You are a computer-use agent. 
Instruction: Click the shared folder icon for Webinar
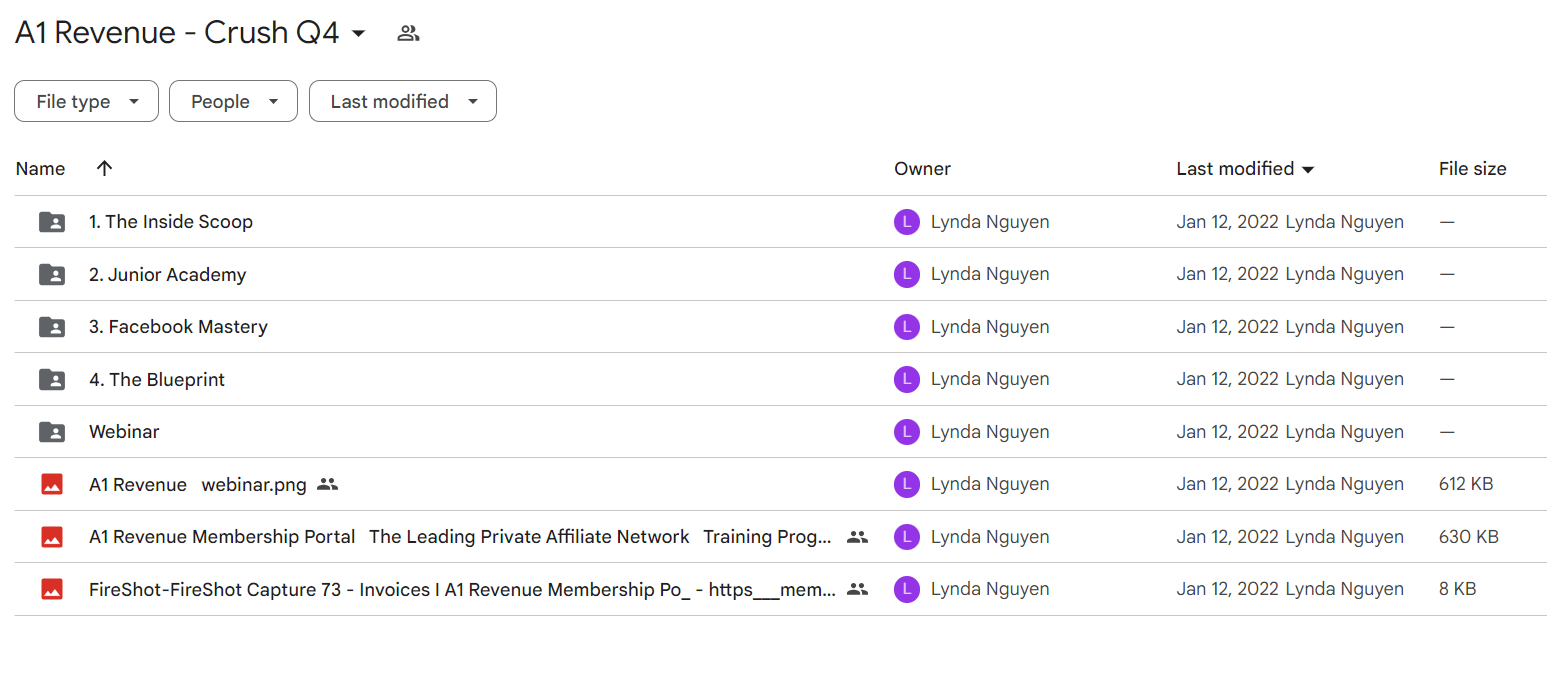click(52, 432)
